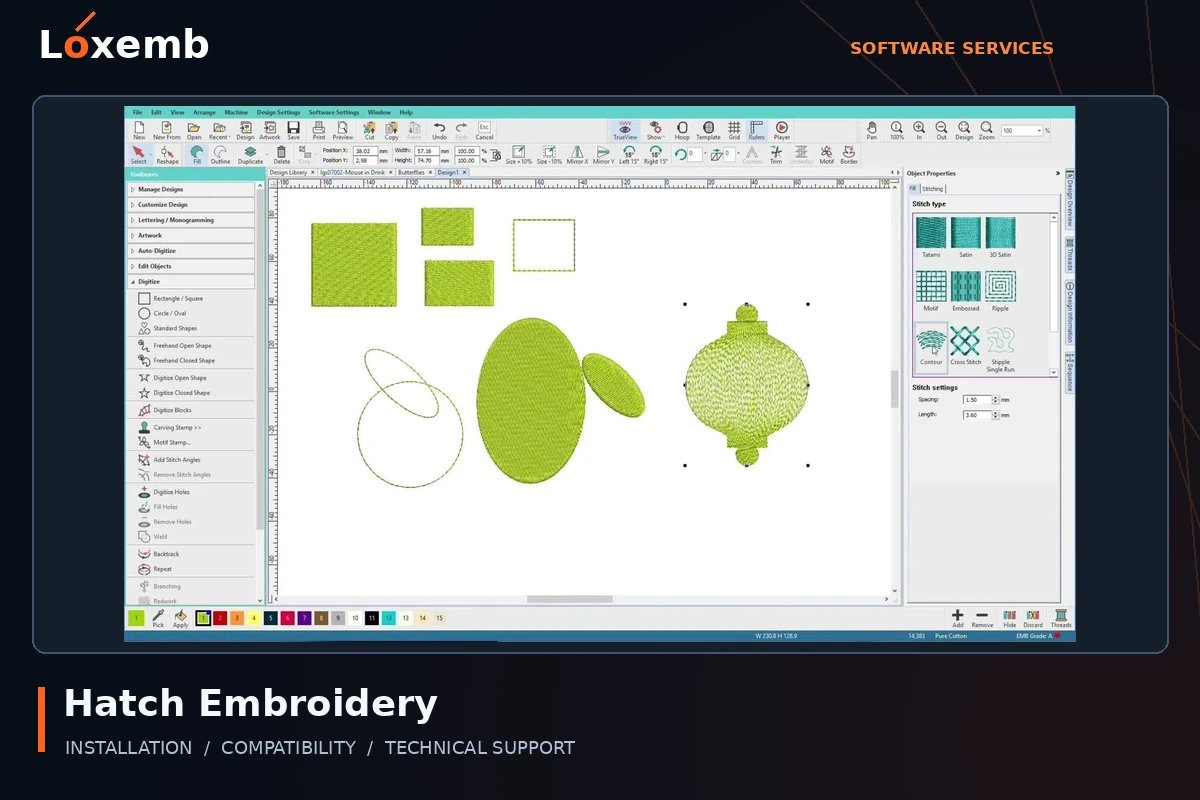
Task: Choose the Tatami stitch type
Action: [x=931, y=238]
